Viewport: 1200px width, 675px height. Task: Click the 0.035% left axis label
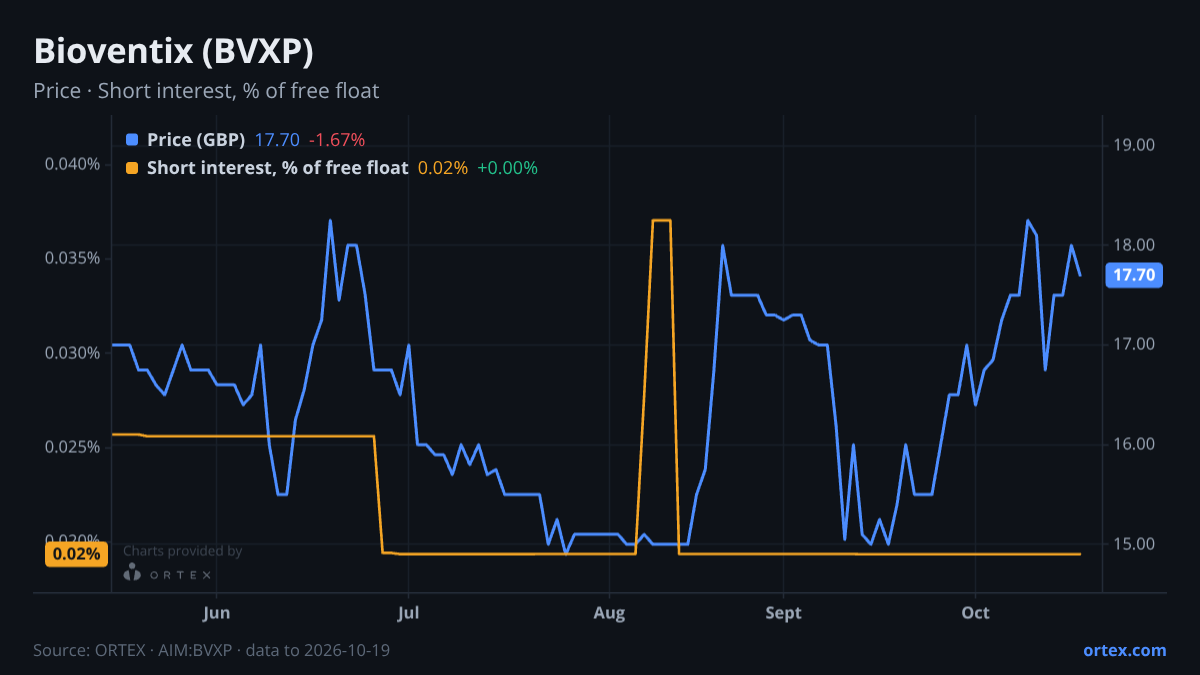click(73, 258)
